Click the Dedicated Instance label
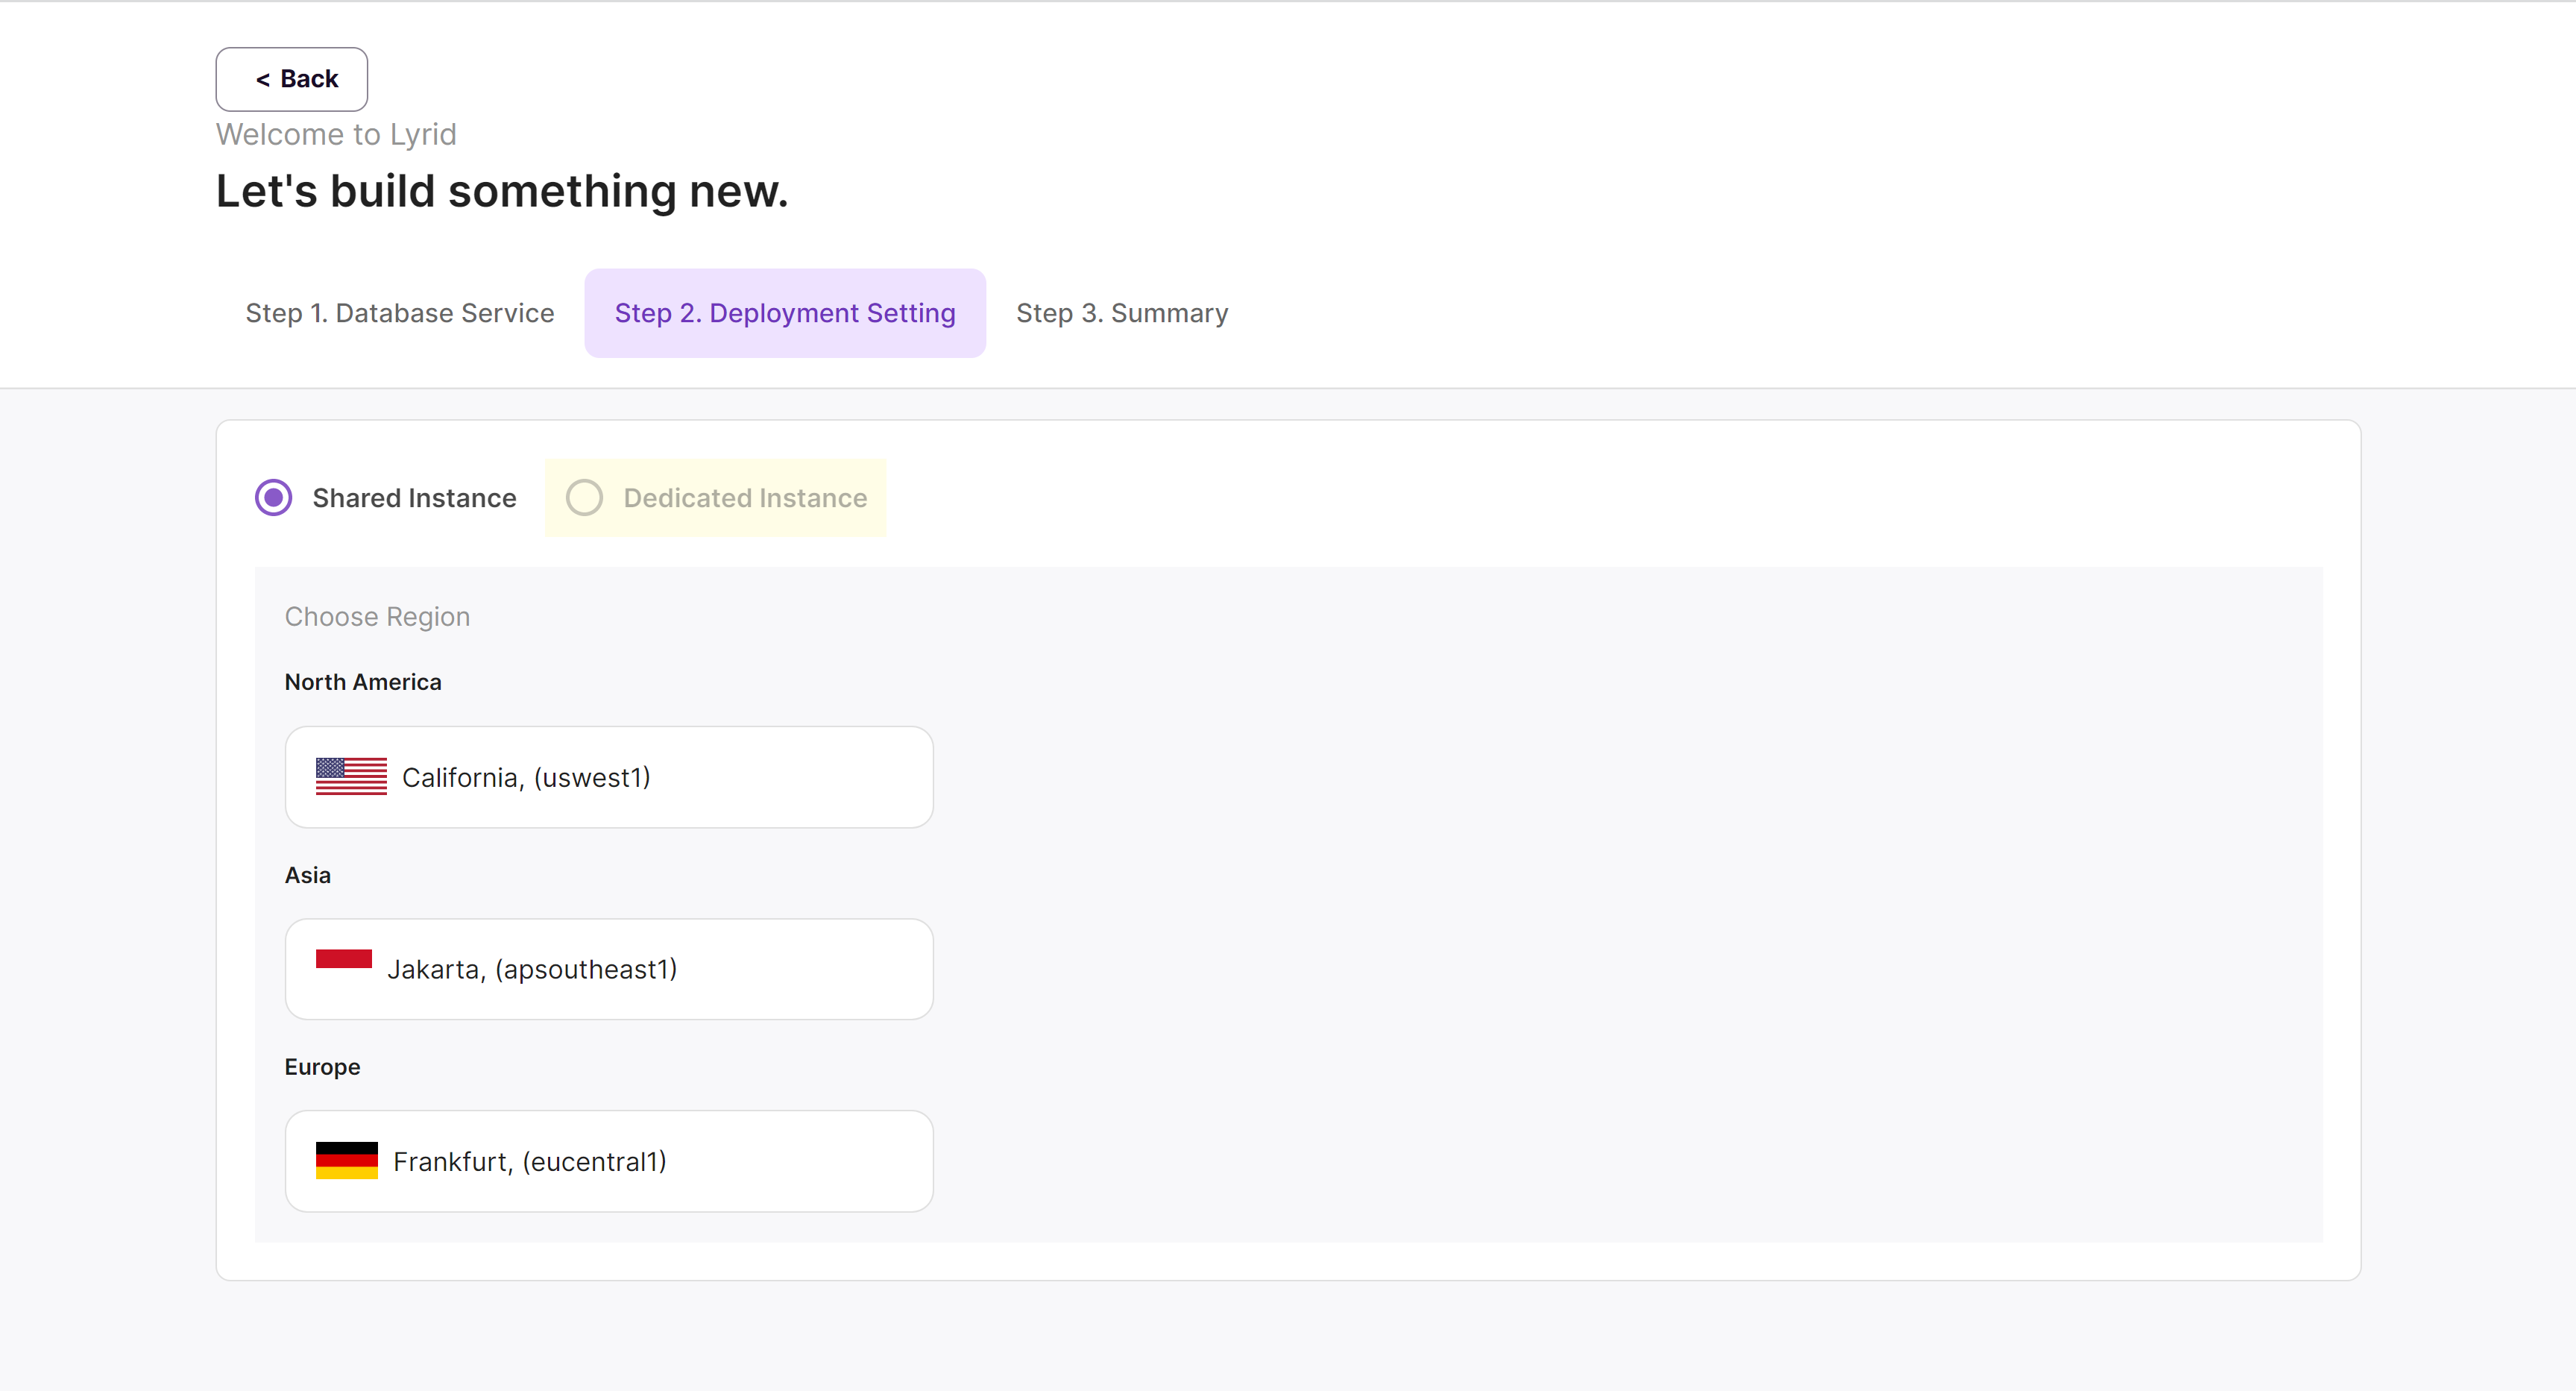 coord(744,497)
